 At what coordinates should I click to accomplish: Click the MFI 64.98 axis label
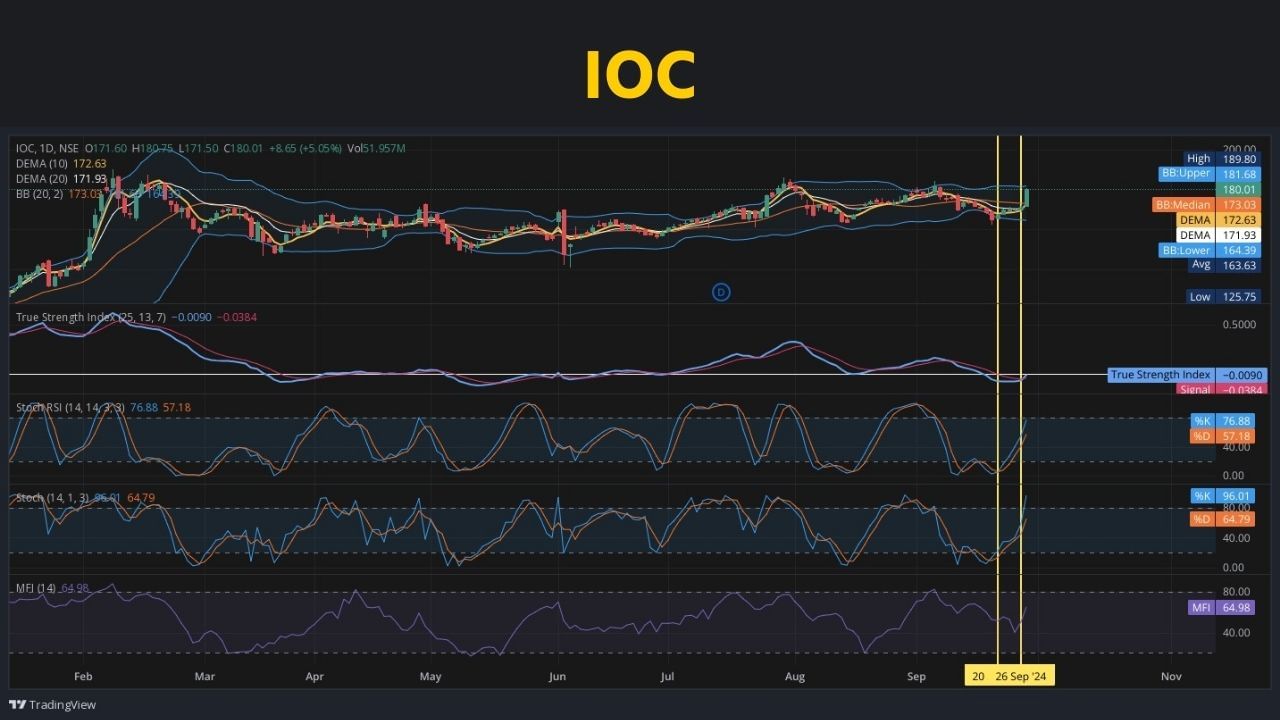click(x=1220, y=607)
